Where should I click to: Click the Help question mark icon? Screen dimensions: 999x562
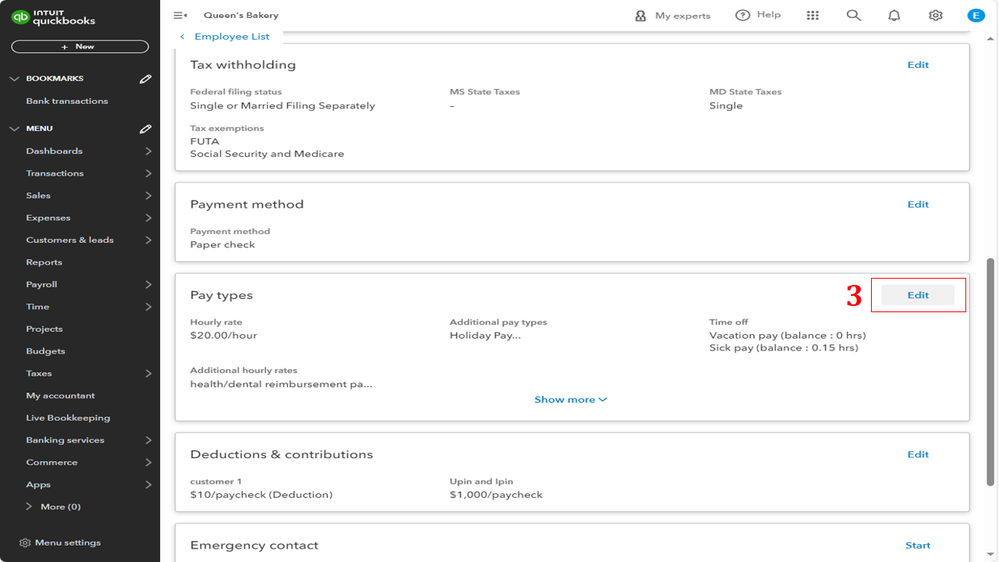(742, 16)
